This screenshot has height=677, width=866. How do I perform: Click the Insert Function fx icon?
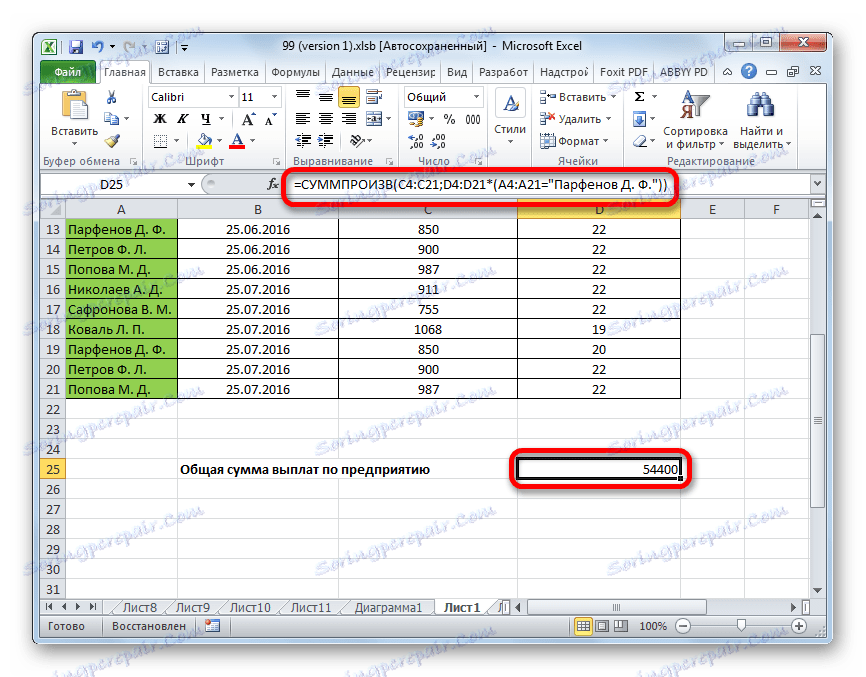tap(273, 185)
